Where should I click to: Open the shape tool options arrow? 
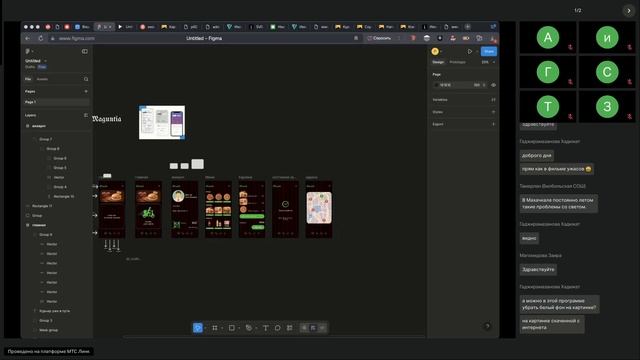[x=239, y=328]
